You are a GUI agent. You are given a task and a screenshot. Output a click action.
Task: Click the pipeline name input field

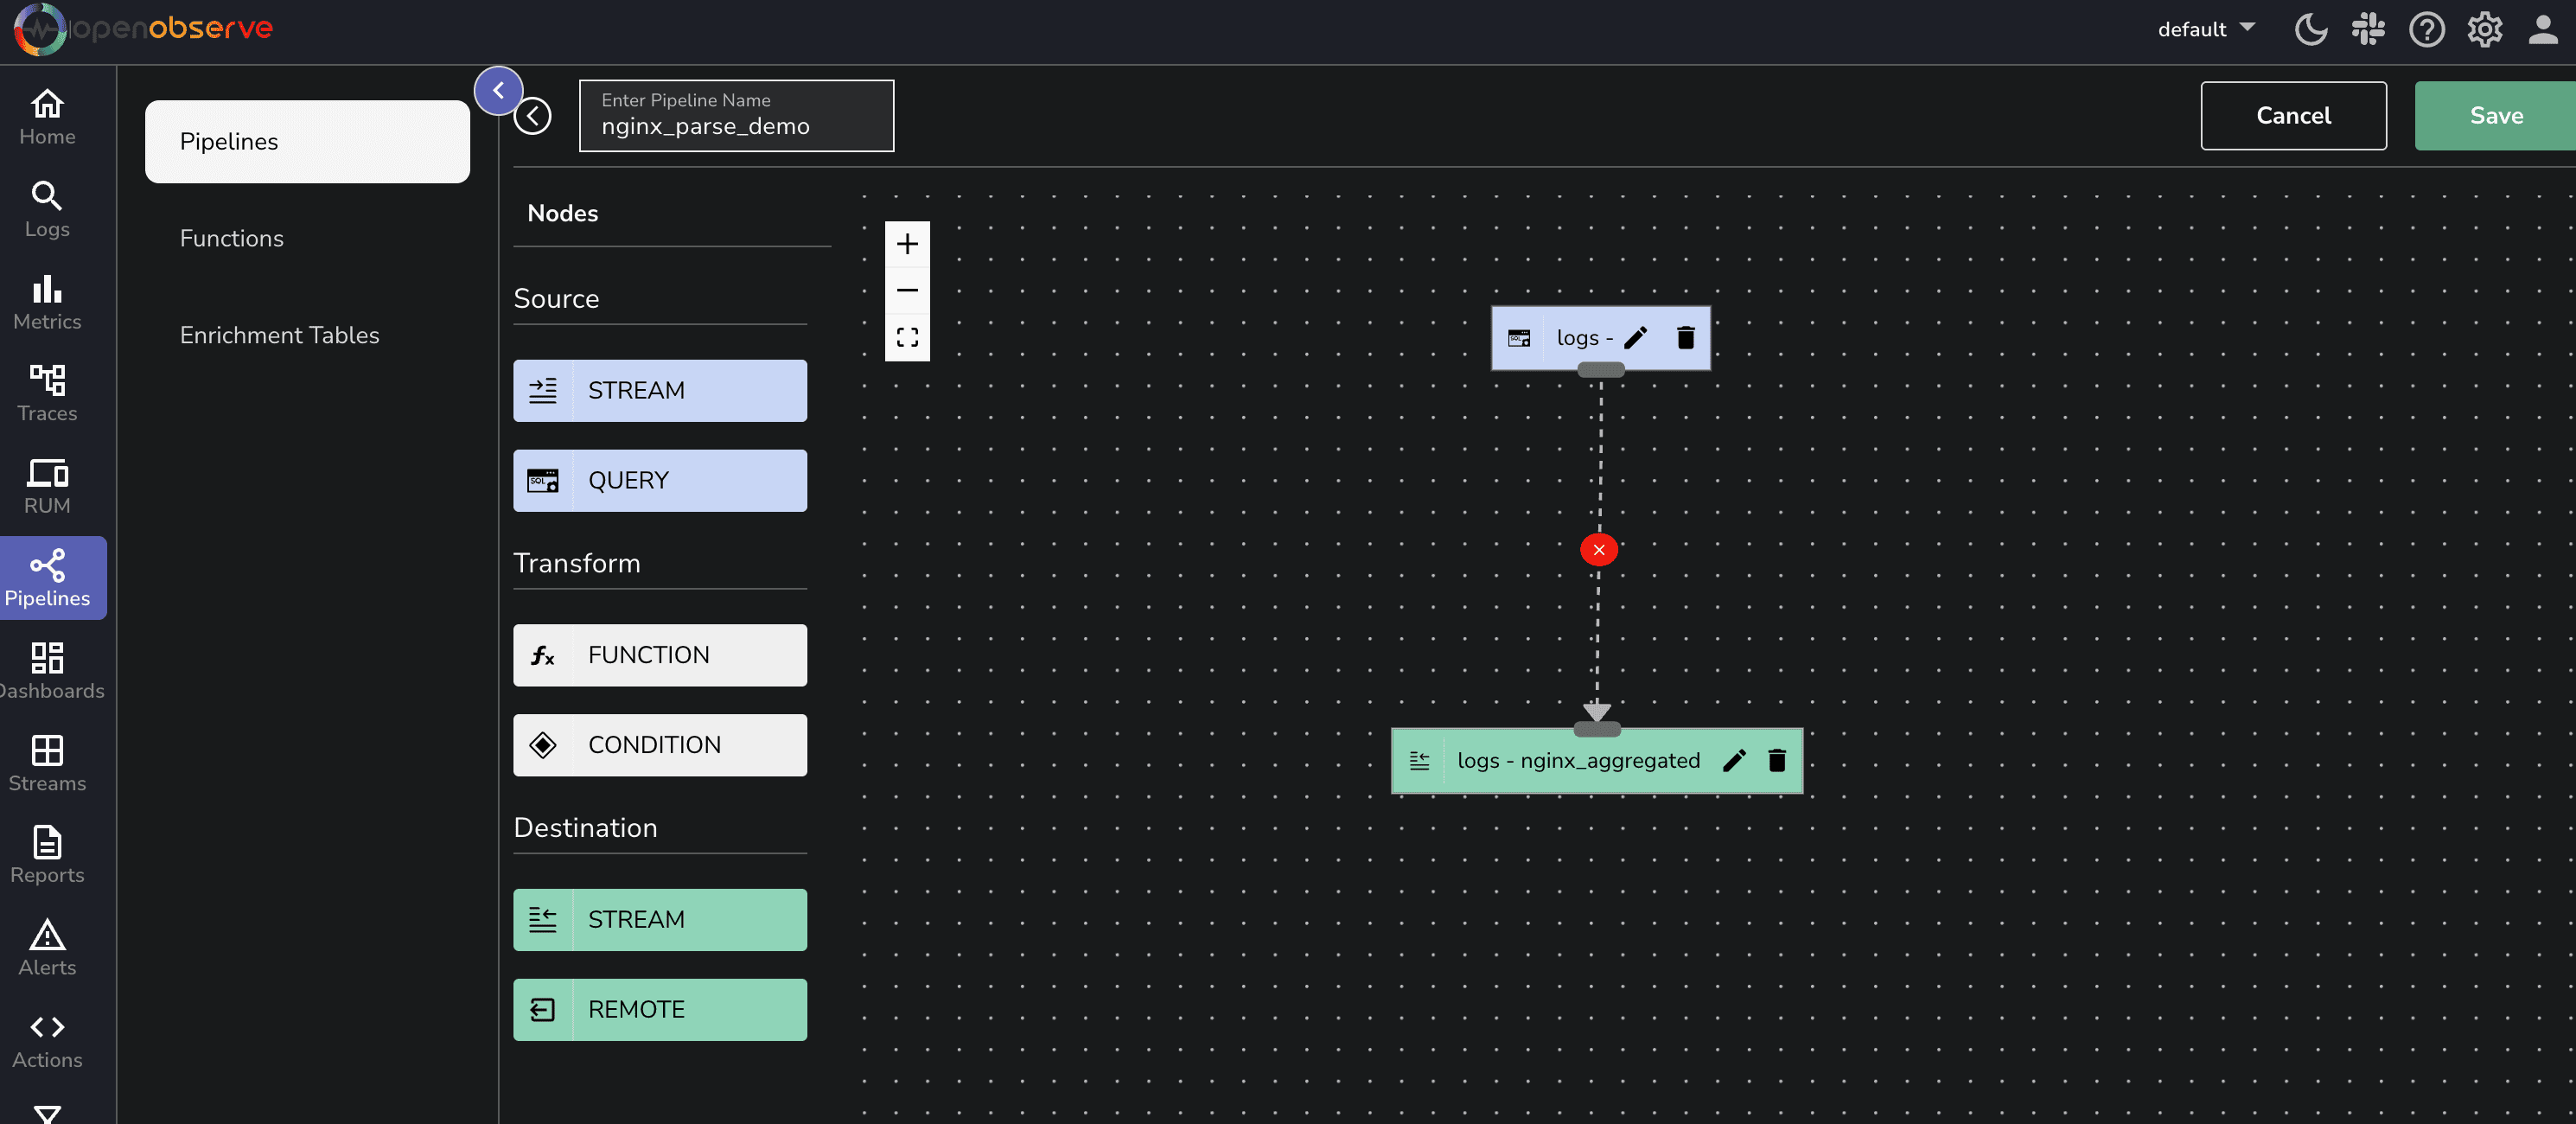[737, 125]
